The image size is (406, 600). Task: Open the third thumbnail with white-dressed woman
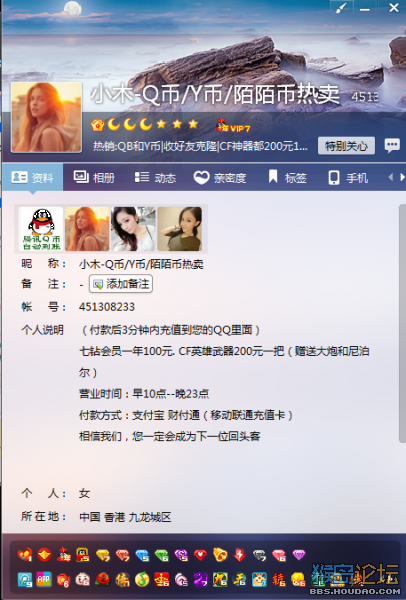(133, 229)
